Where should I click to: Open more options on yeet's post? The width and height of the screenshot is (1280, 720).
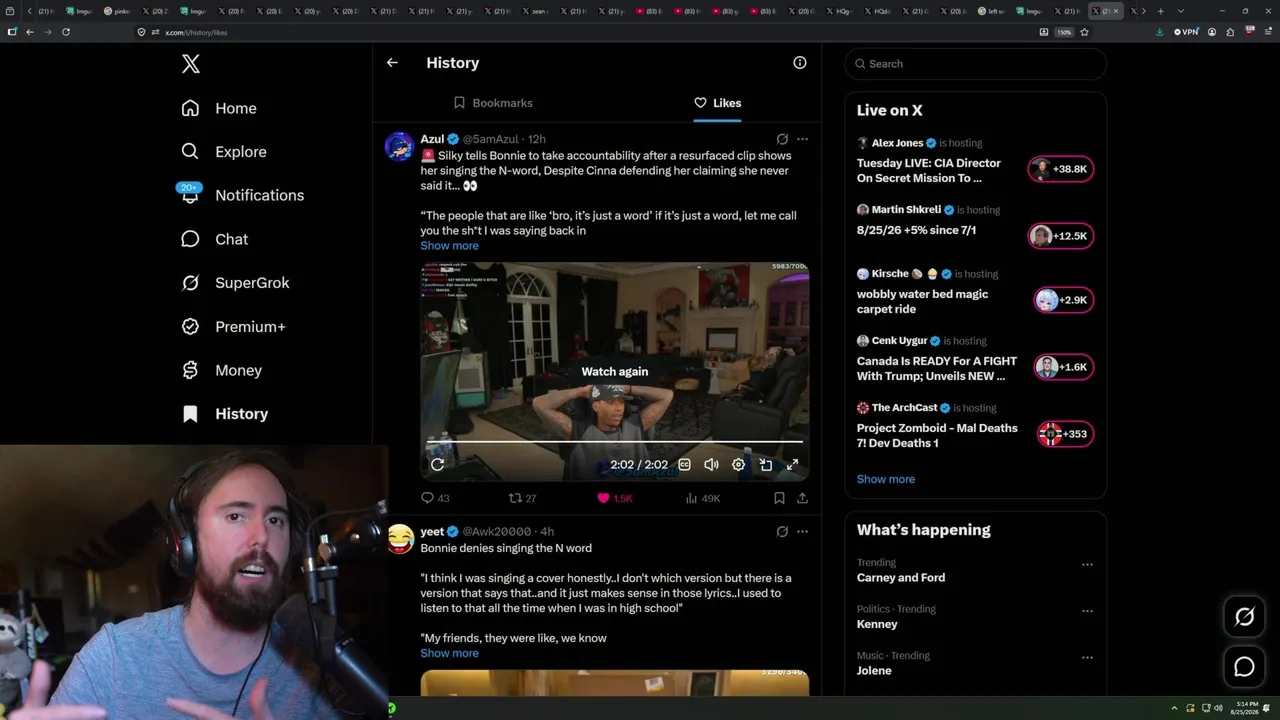(x=802, y=531)
